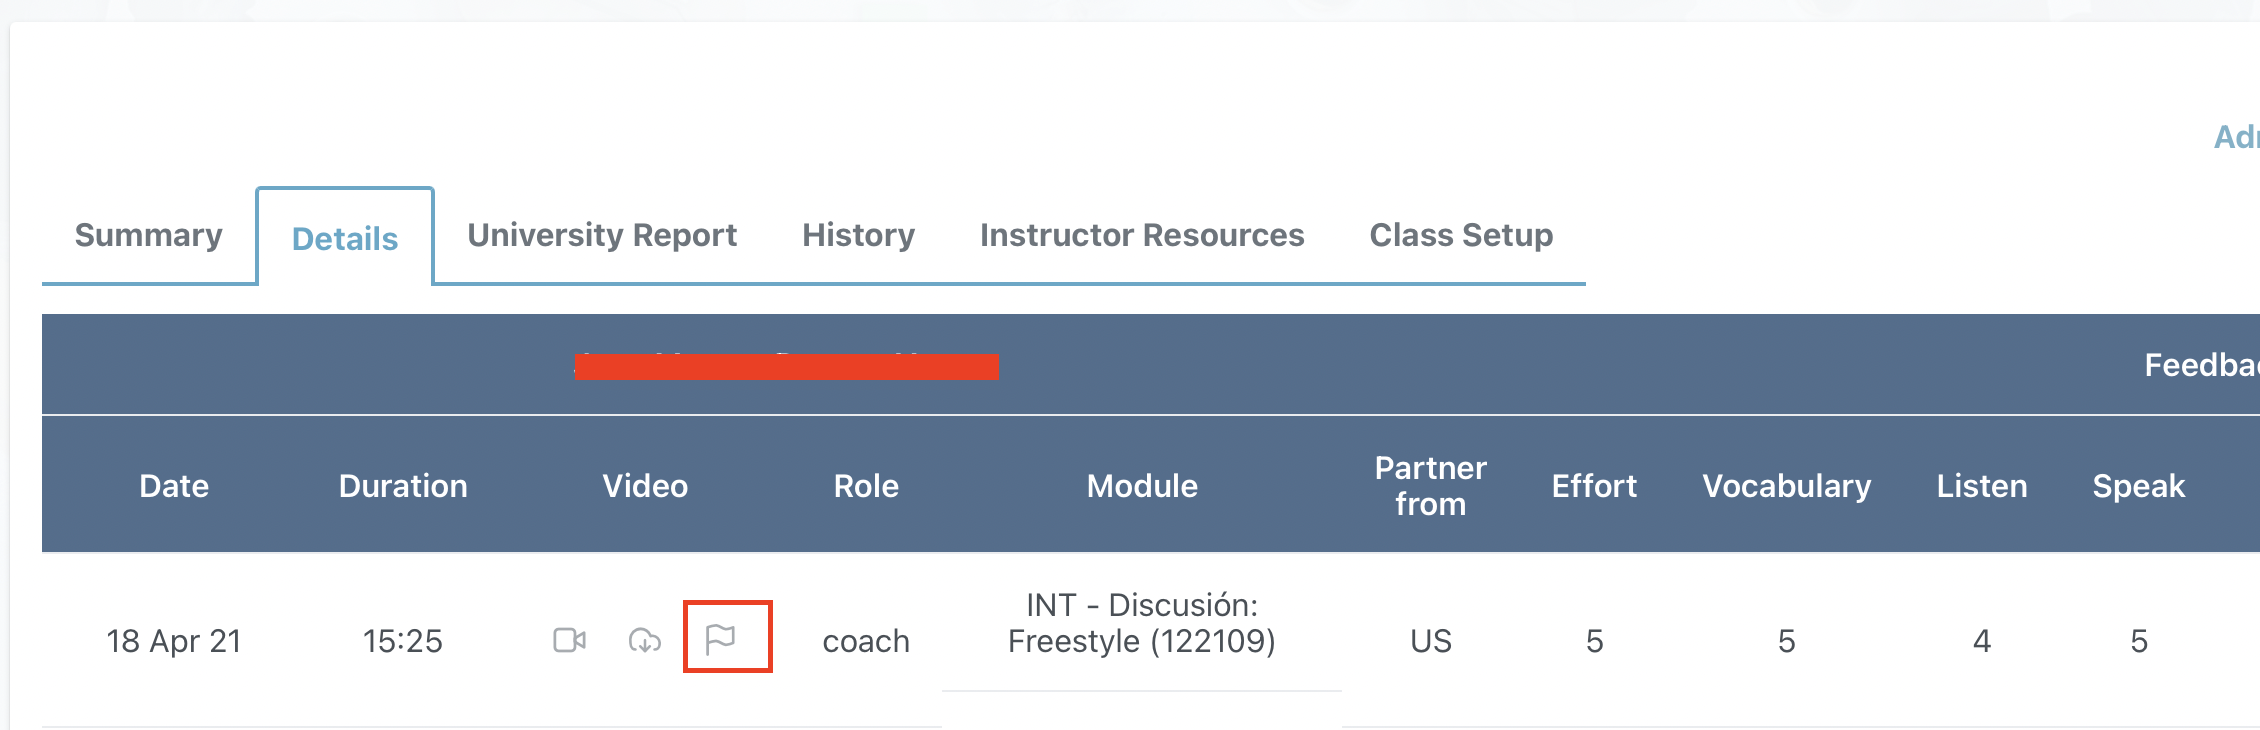Flag the 18 Apr 21 session
This screenshot has width=2260, height=730.
pyautogui.click(x=721, y=638)
